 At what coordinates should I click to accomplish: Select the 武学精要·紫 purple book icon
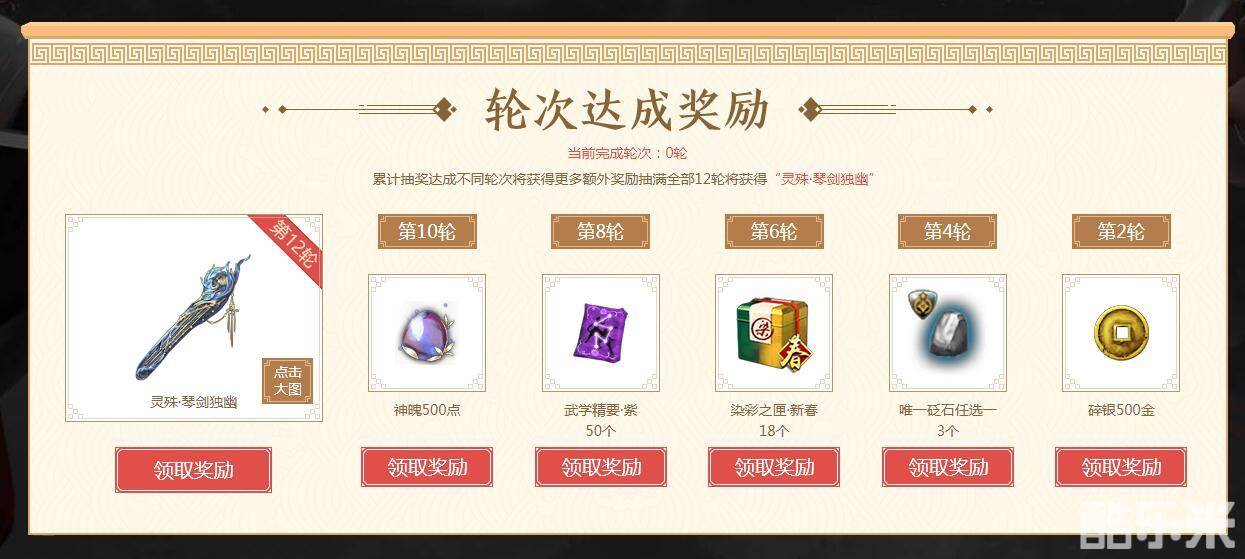pos(601,333)
